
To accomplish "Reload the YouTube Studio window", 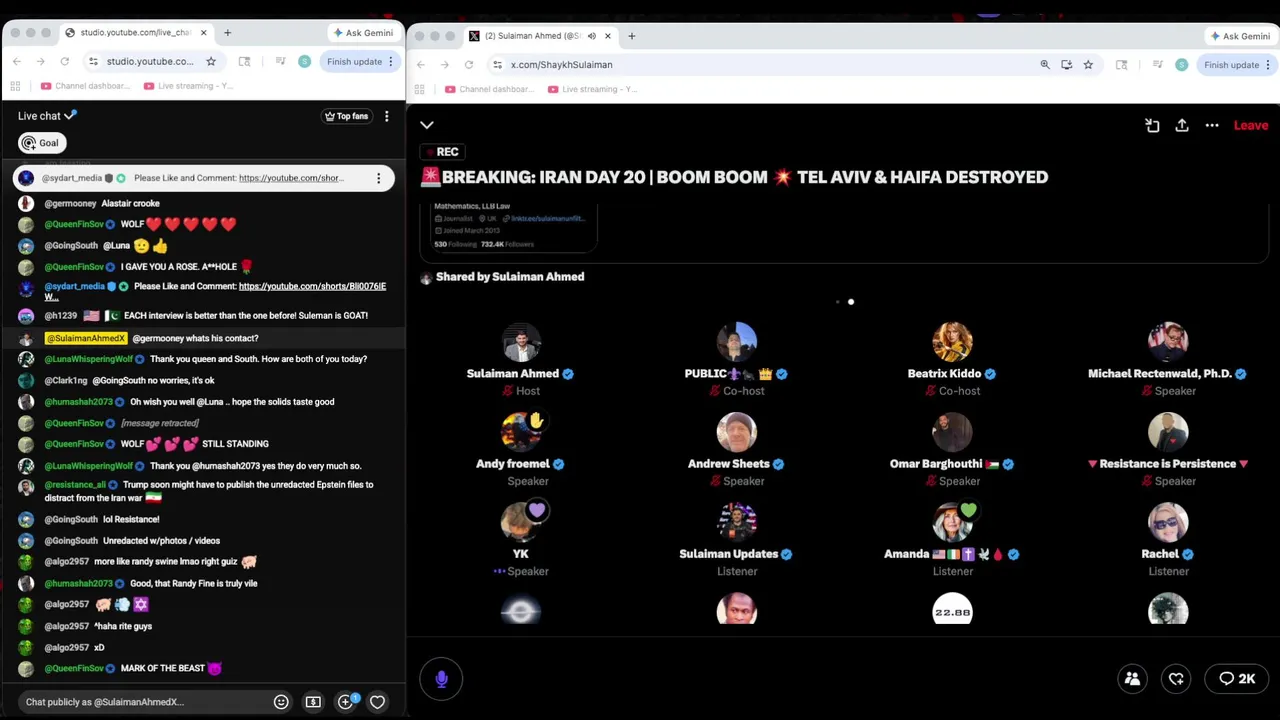I will pos(65,61).
